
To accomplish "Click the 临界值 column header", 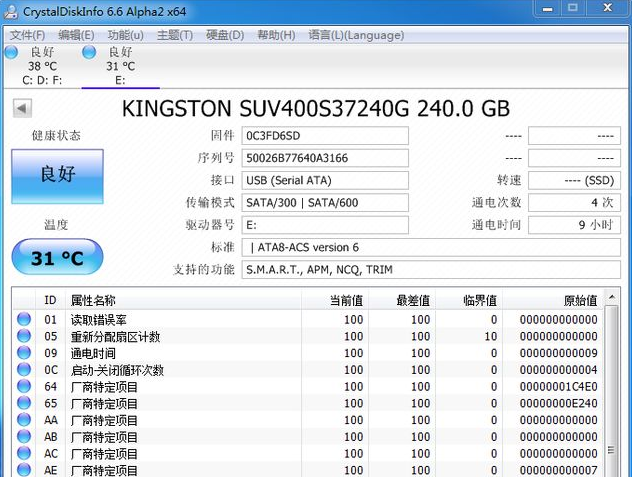I will (x=468, y=300).
